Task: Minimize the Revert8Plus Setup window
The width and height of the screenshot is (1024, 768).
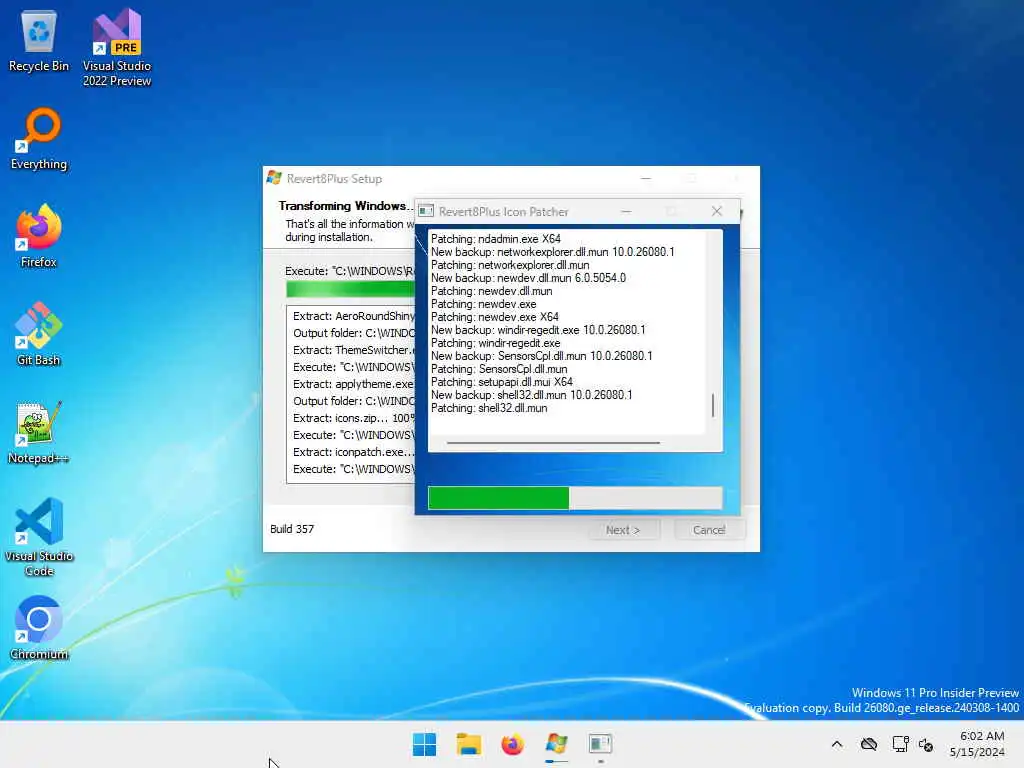Action: tap(646, 178)
